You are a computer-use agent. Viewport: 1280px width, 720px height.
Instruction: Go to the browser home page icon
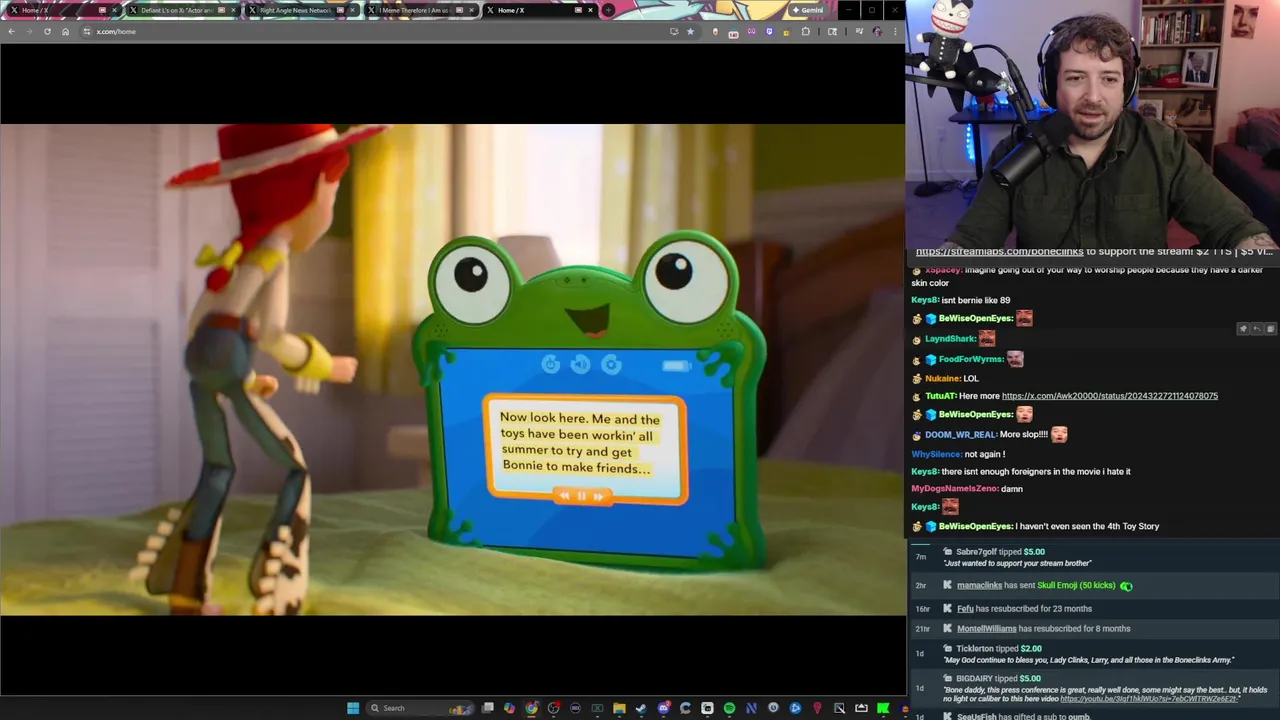(x=65, y=31)
